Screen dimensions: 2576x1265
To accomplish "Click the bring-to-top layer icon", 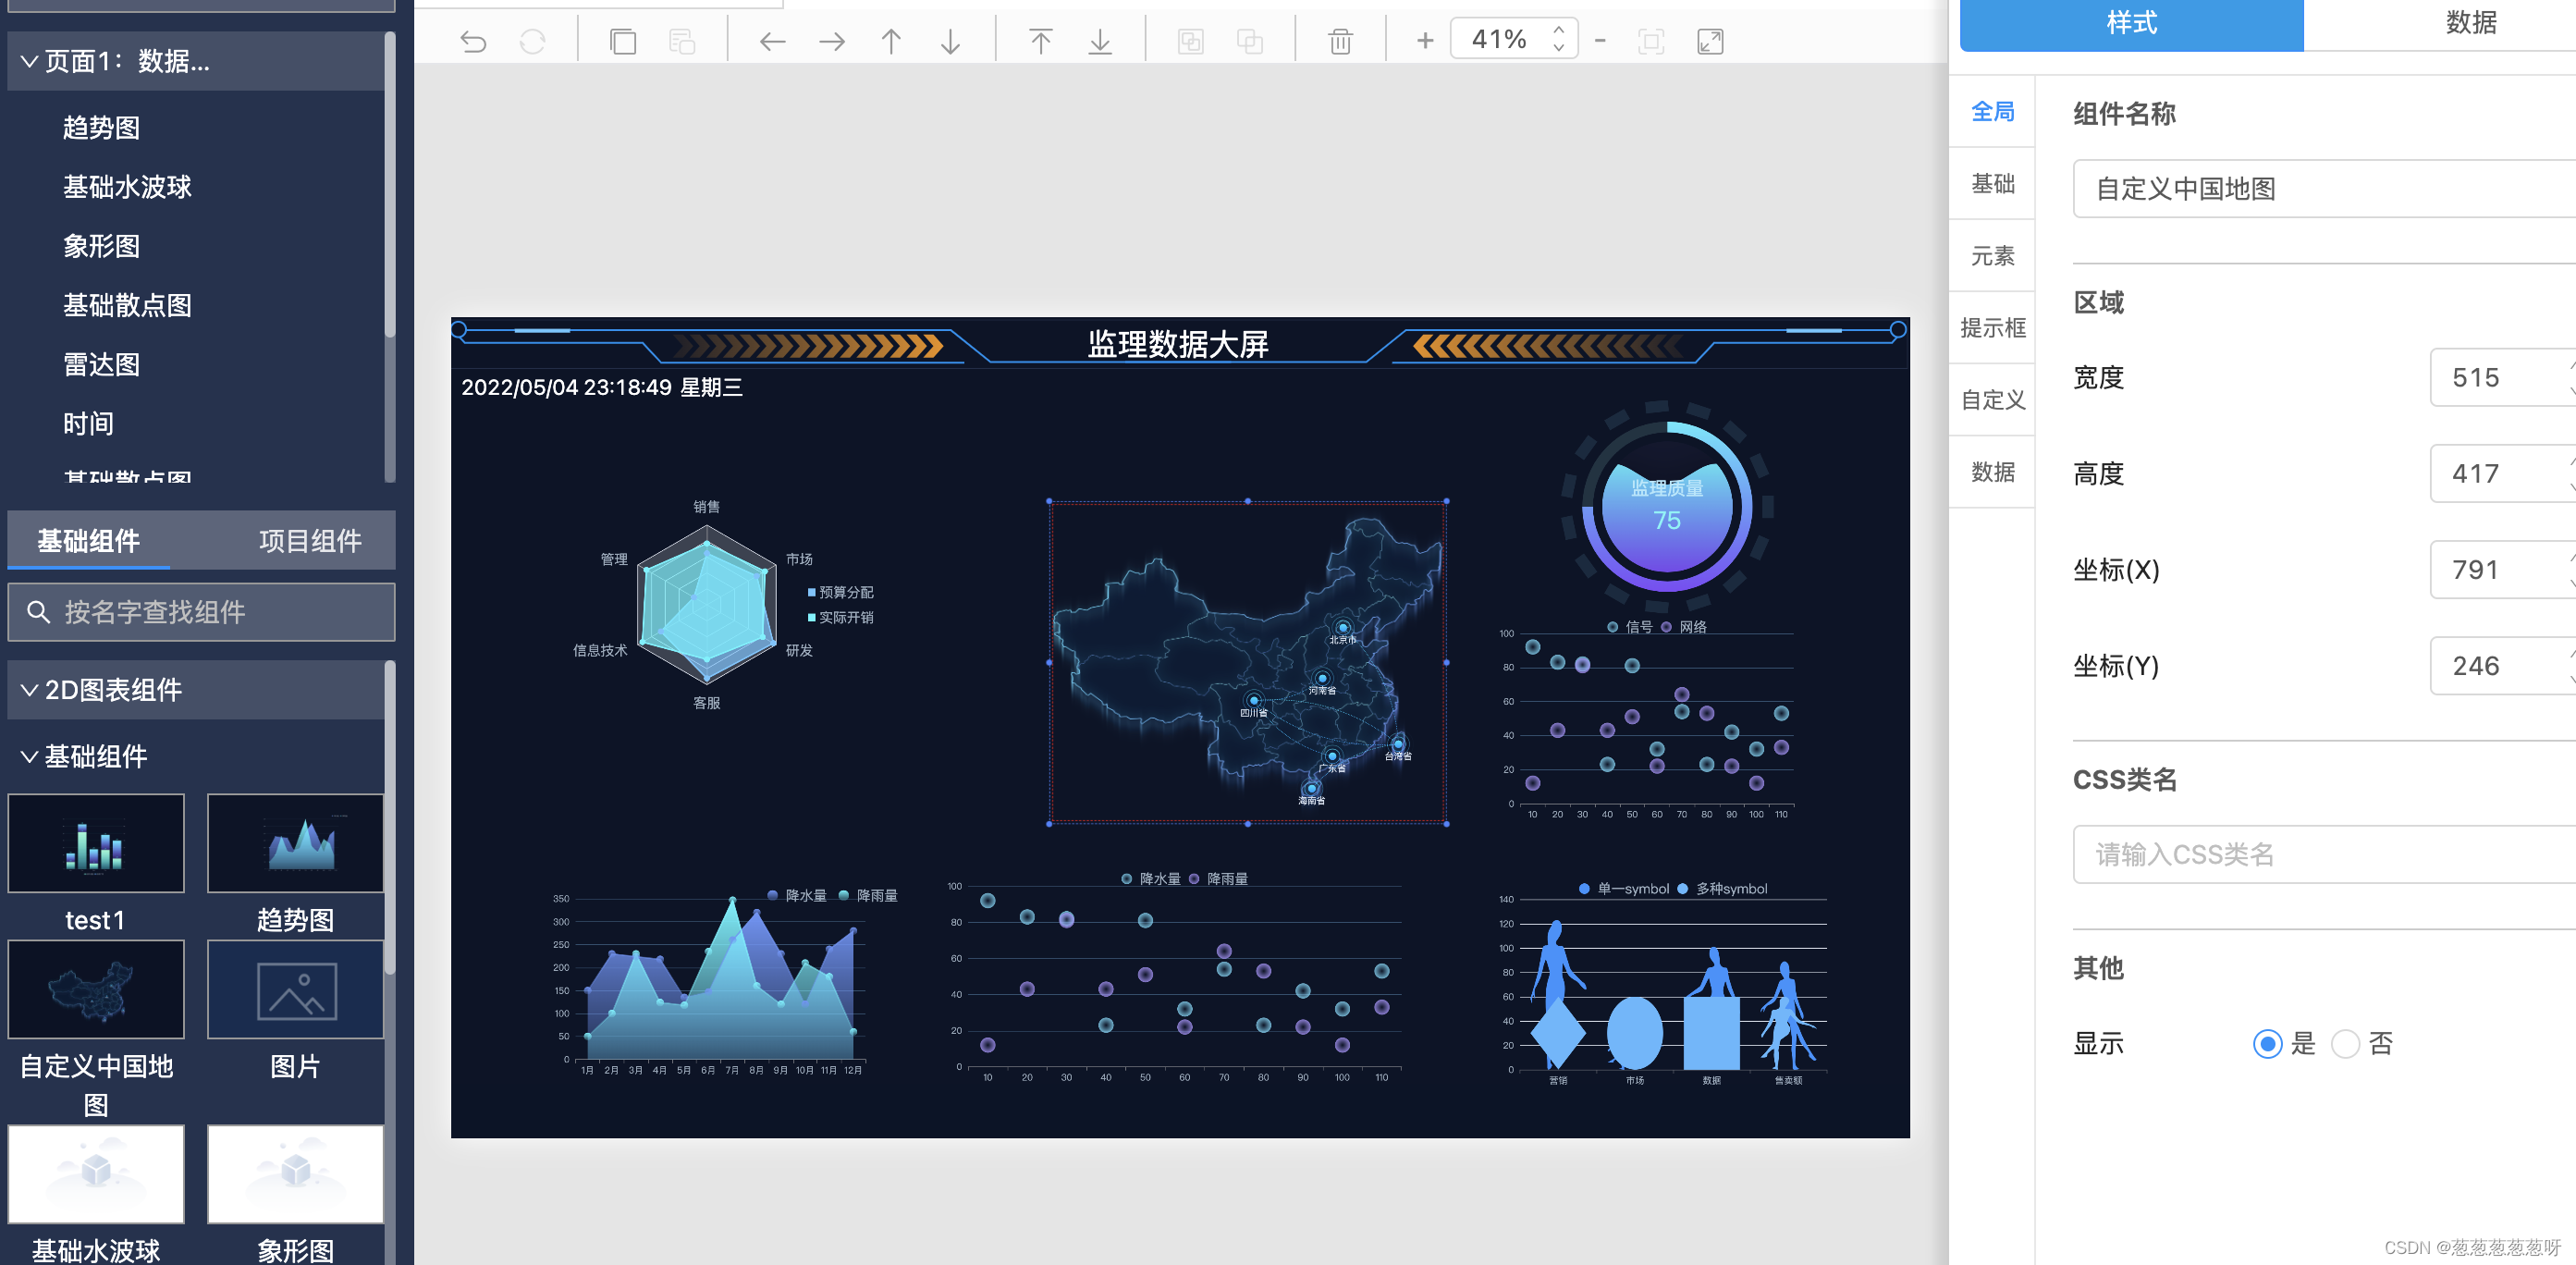I will [1040, 41].
